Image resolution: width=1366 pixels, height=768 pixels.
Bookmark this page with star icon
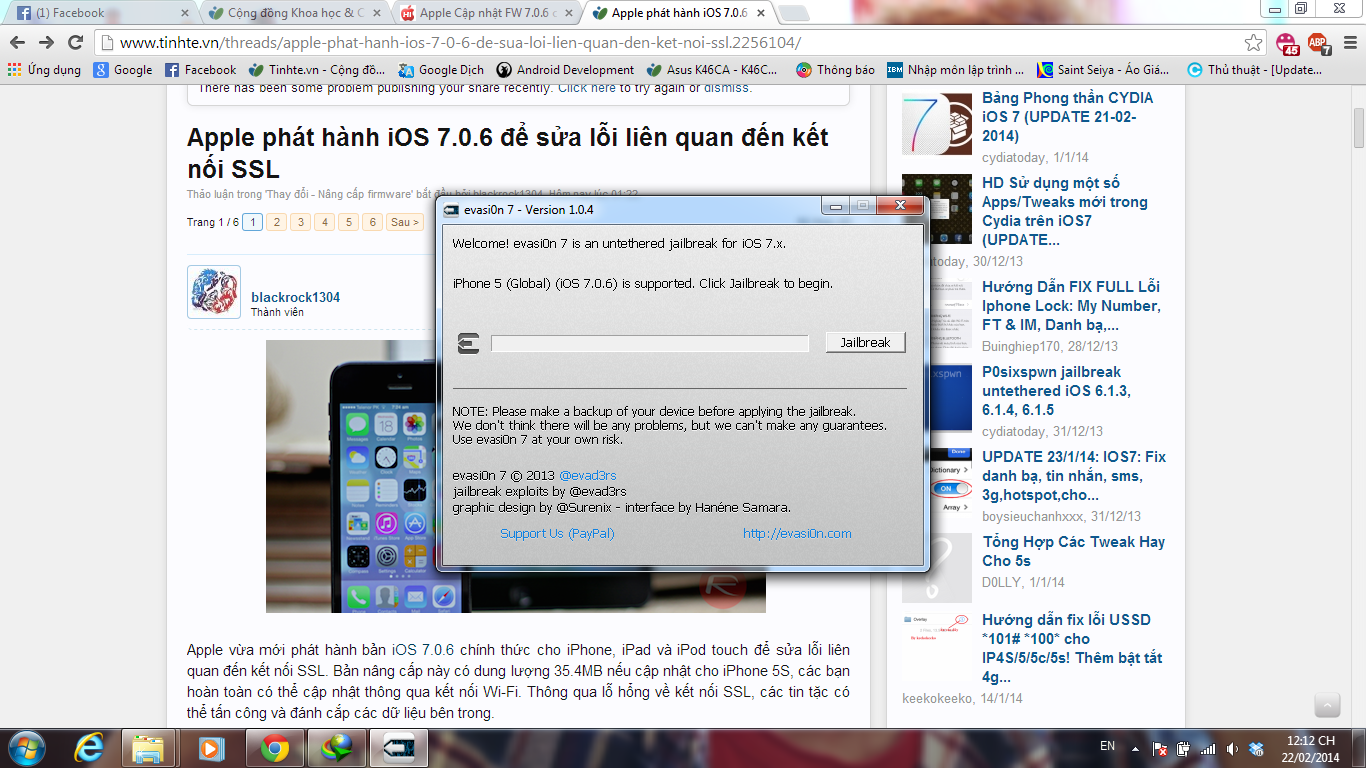click(1253, 43)
